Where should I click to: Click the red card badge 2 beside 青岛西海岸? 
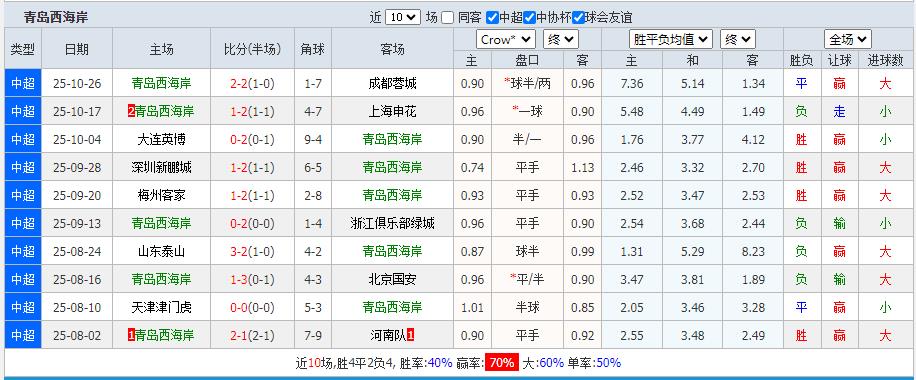[x=131, y=112]
